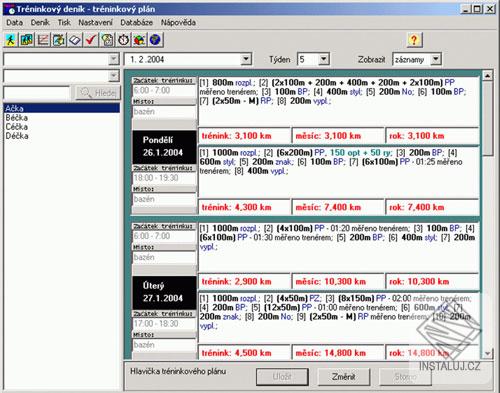This screenshot has height=393, width=500.
Task: Select Béčka in the group list
Action: point(62,118)
